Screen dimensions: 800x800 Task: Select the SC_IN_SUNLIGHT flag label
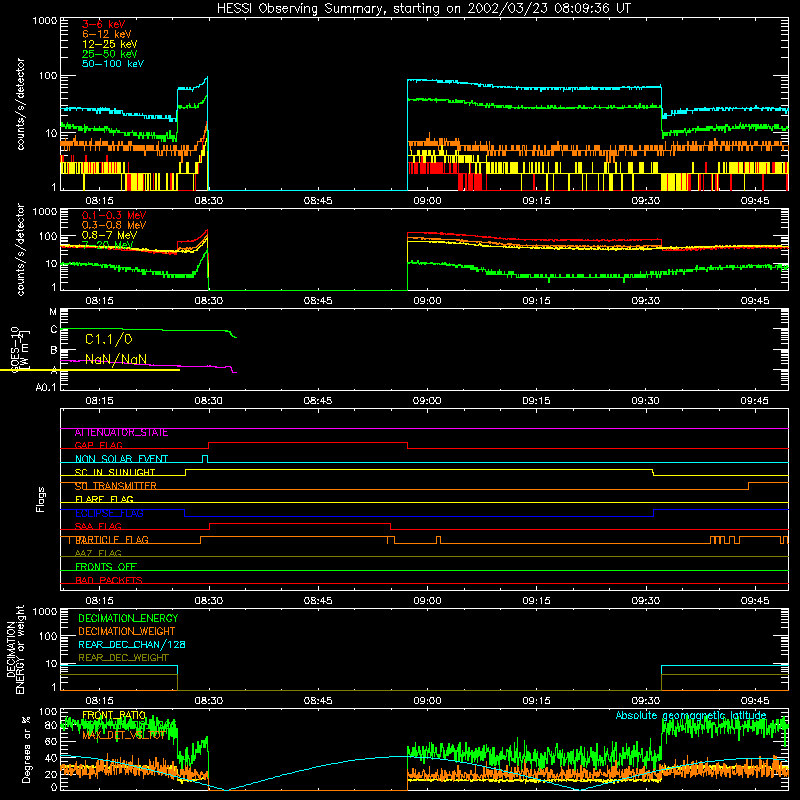click(115, 472)
